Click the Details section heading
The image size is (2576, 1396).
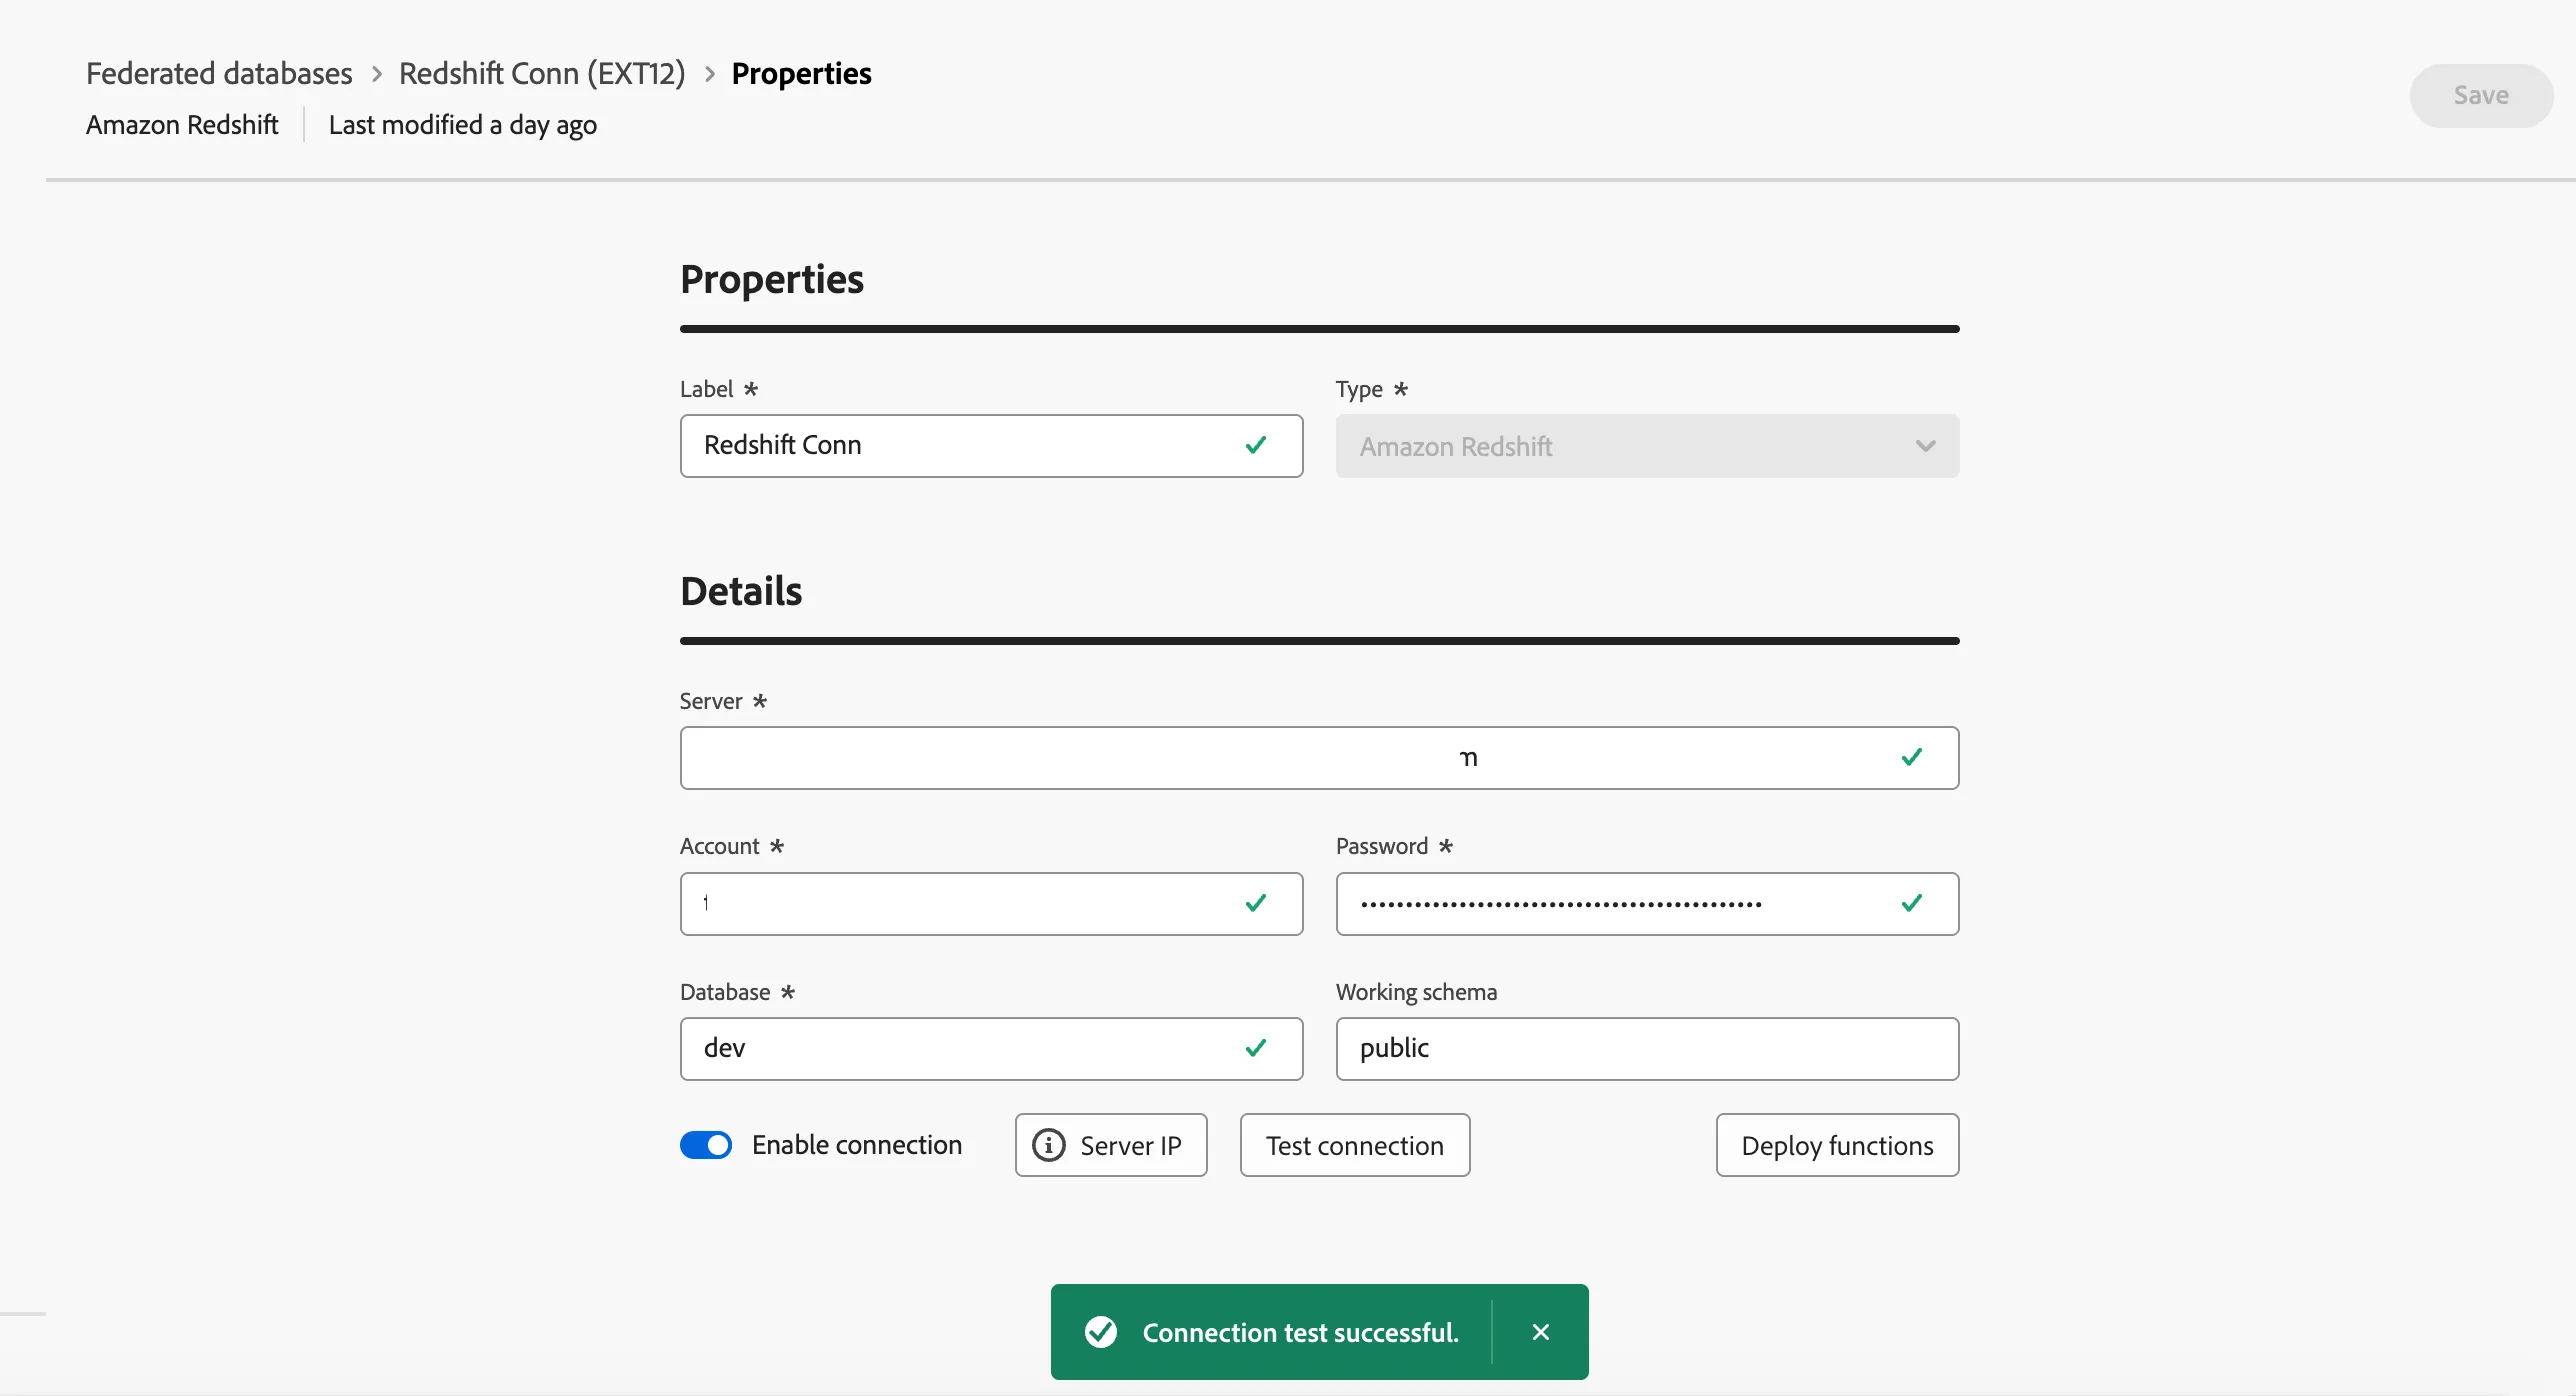[x=741, y=591]
